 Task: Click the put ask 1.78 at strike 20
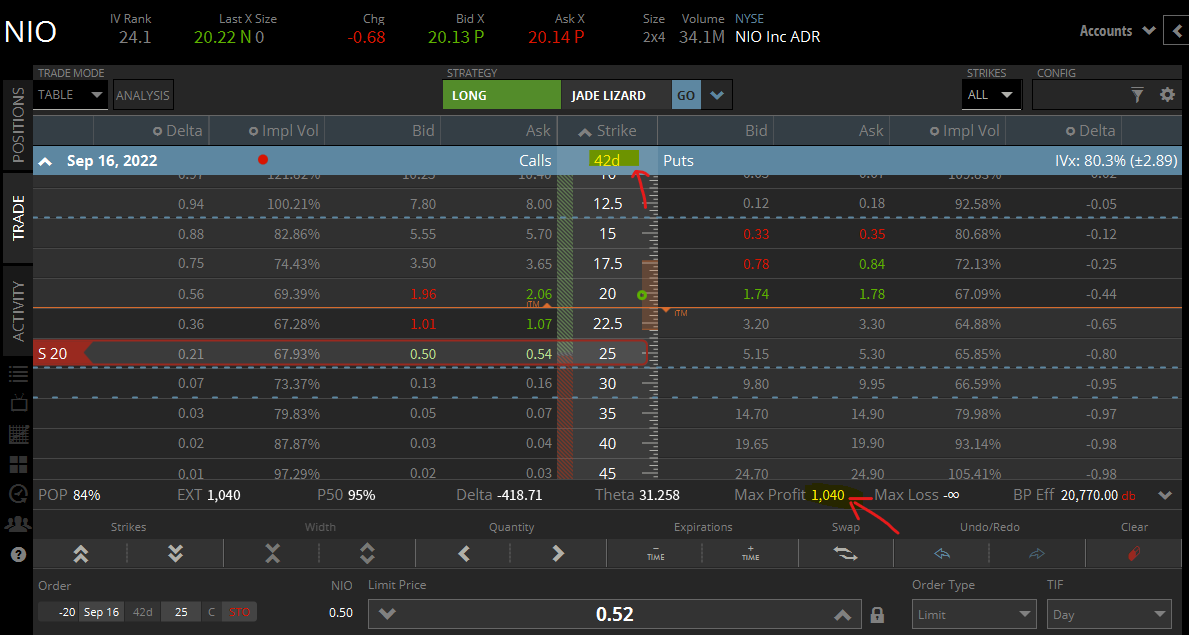tap(871, 294)
